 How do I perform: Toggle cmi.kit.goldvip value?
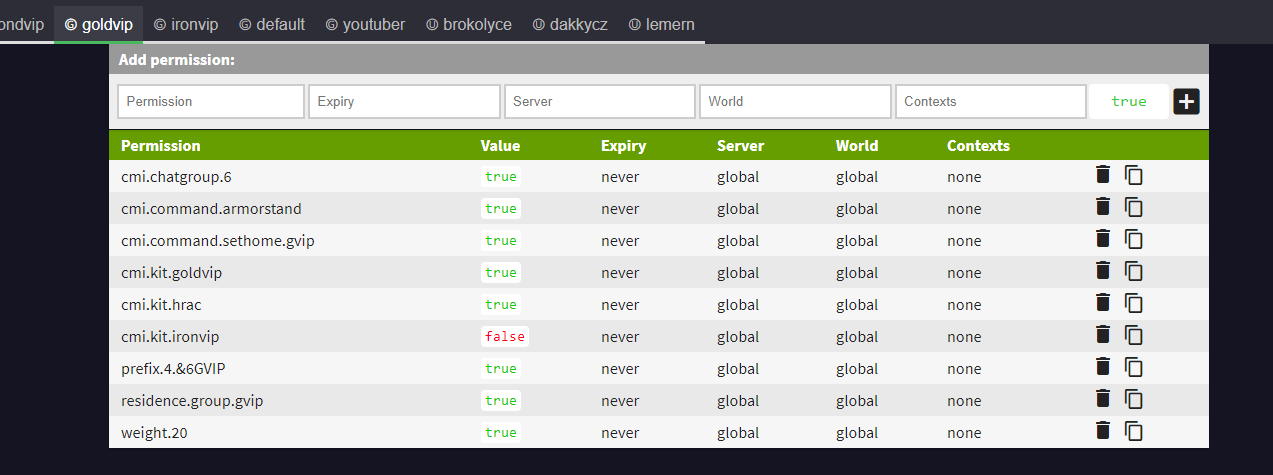click(x=501, y=273)
